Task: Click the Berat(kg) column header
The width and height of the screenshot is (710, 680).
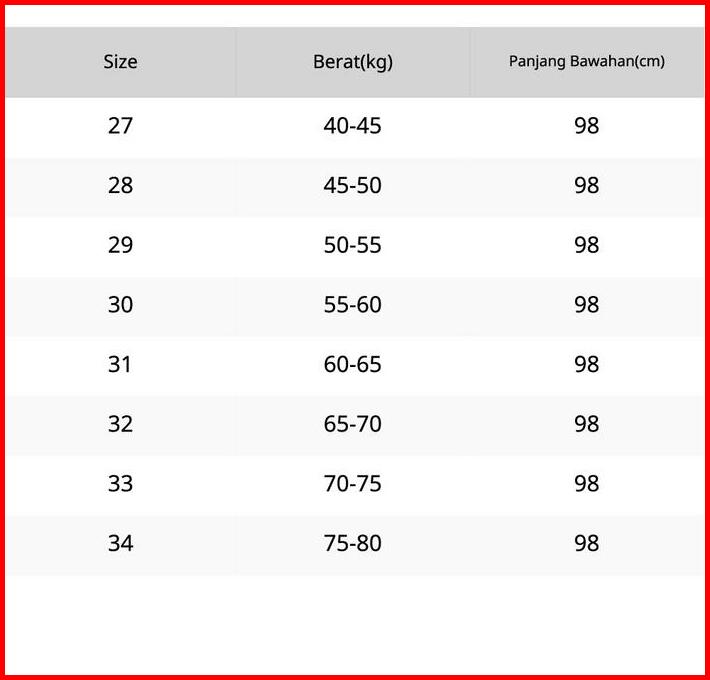Action: click(x=353, y=62)
